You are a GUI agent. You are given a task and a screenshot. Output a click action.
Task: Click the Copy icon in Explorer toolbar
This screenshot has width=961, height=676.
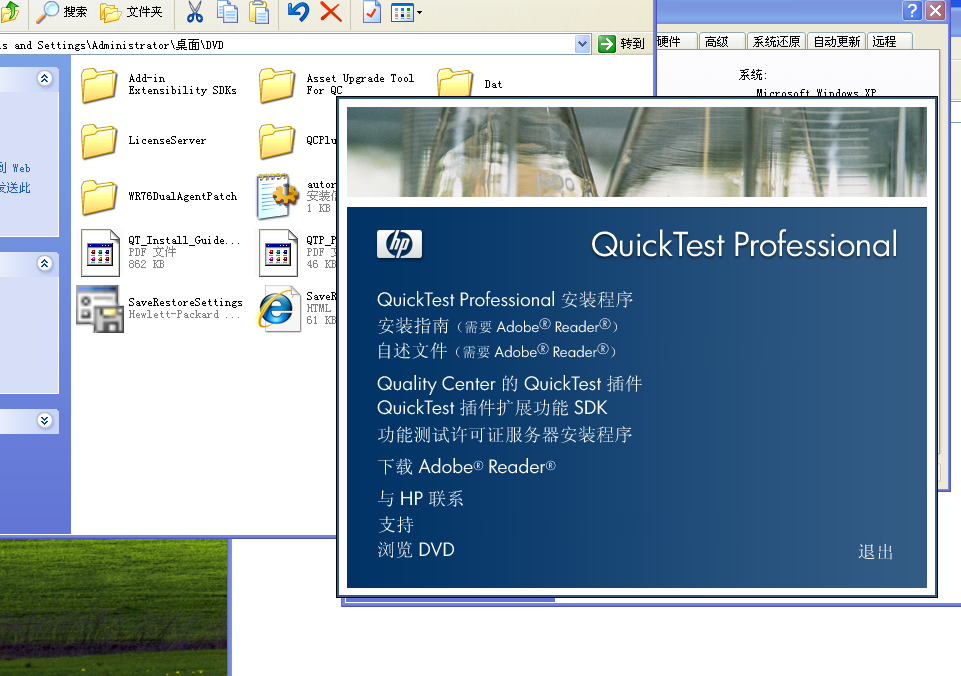(x=227, y=12)
